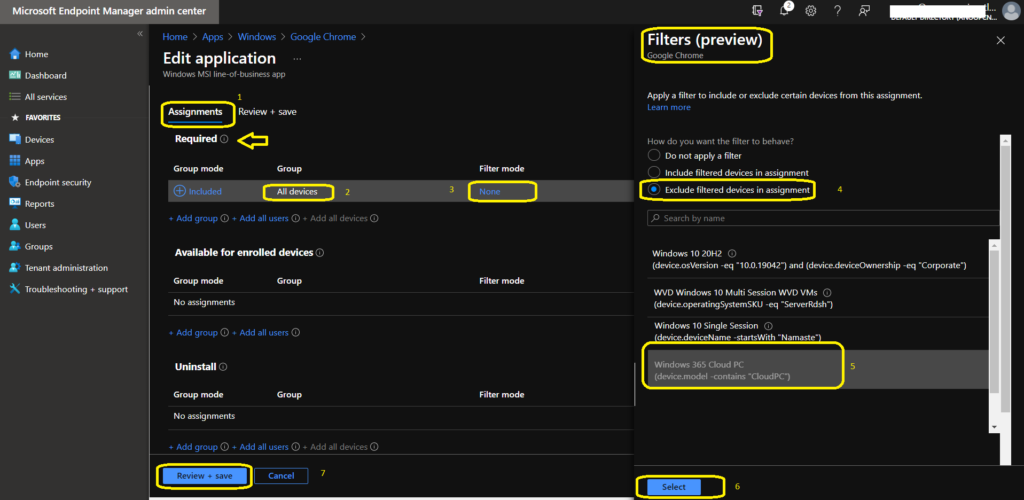Click the filter list scrollbar down arrow
The width and height of the screenshot is (1024, 500).
click(x=995, y=426)
